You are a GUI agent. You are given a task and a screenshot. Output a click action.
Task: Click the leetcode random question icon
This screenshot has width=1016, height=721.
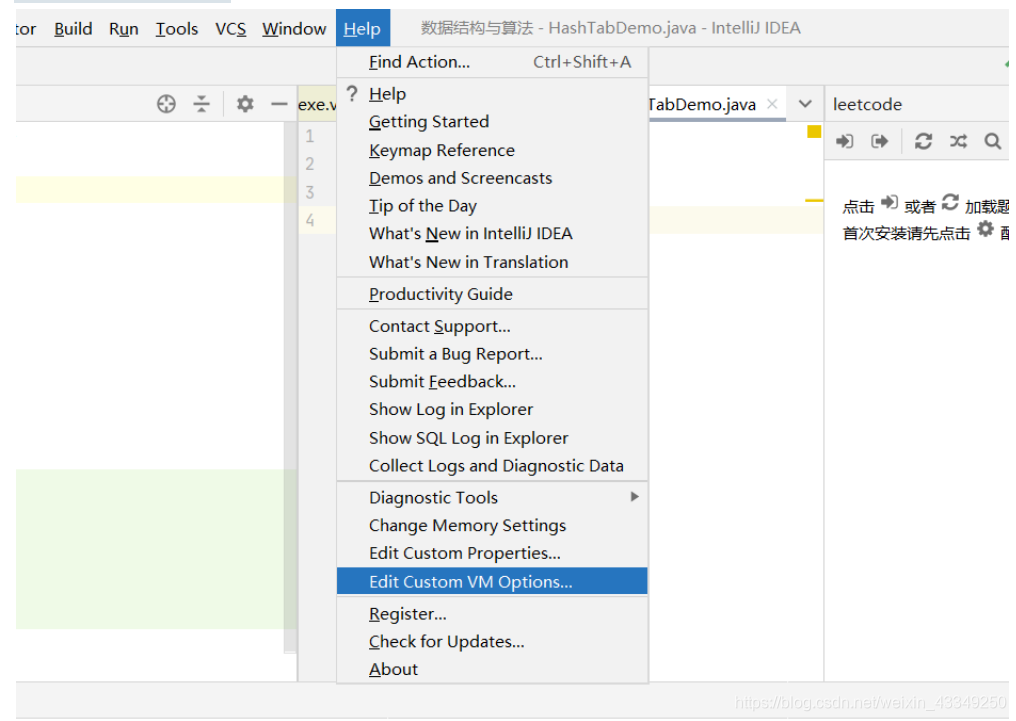tap(958, 141)
